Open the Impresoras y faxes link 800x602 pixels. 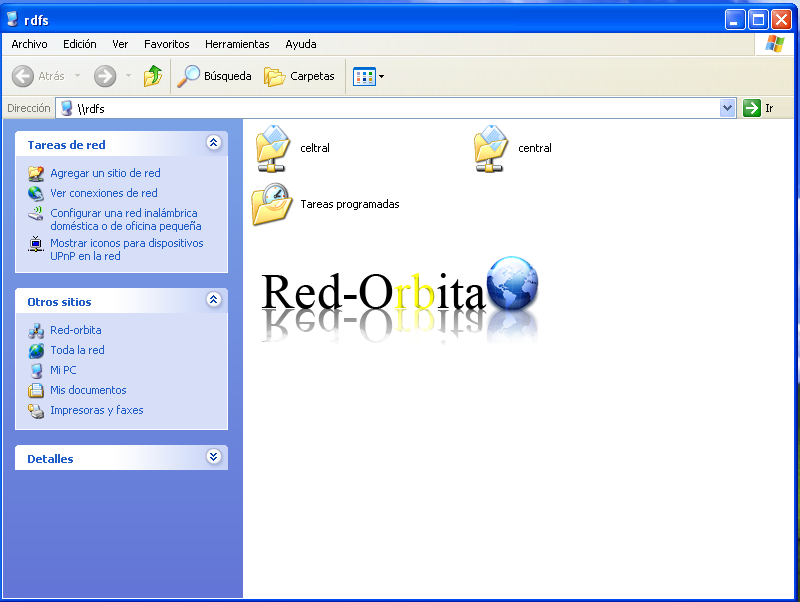[x=96, y=410]
